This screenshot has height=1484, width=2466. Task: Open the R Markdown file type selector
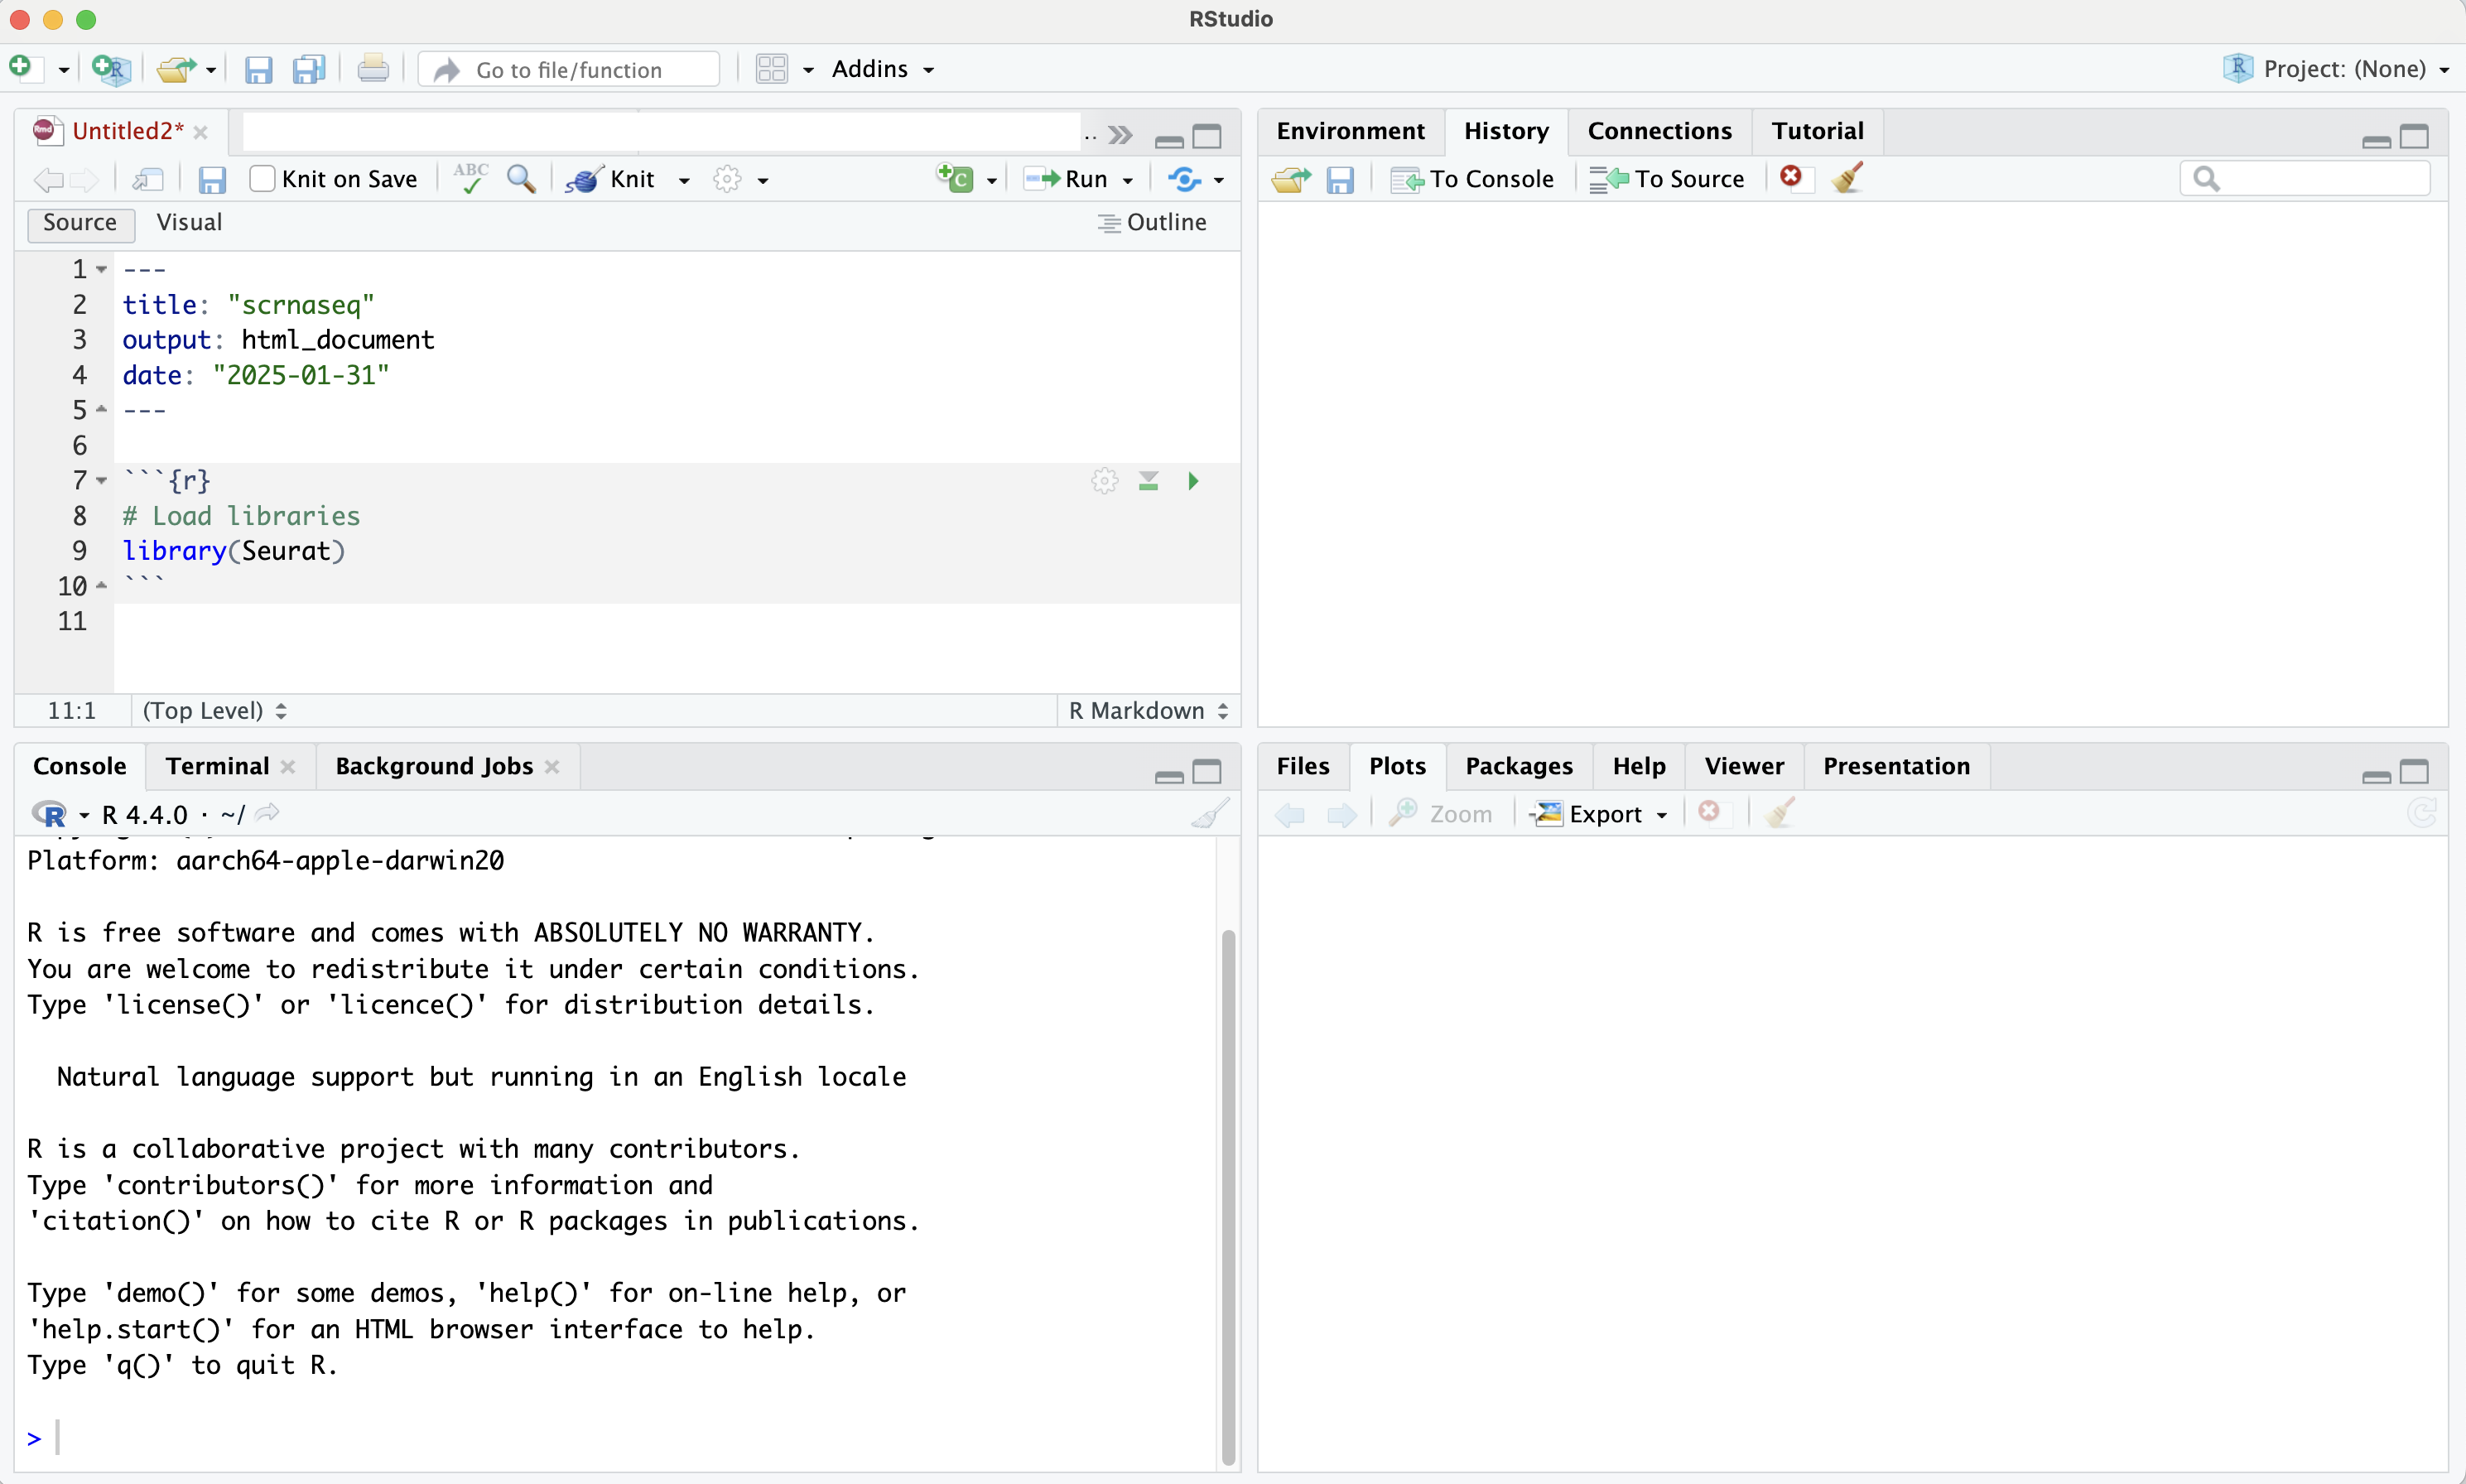point(1149,711)
